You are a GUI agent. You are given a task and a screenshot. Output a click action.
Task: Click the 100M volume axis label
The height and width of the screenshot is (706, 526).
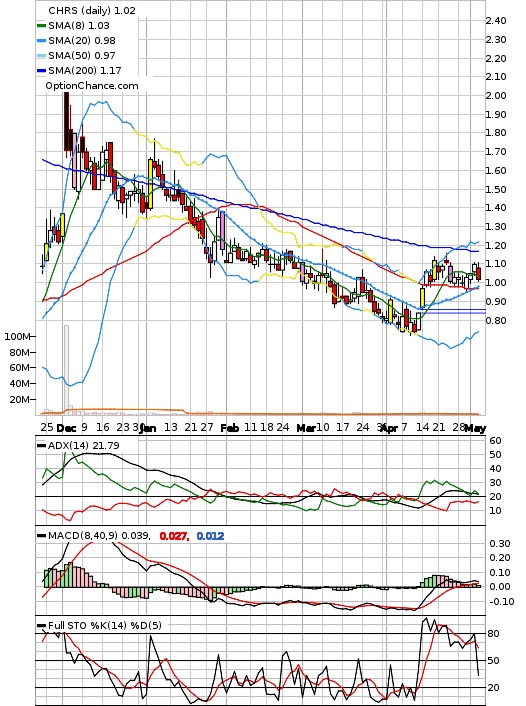(17, 337)
